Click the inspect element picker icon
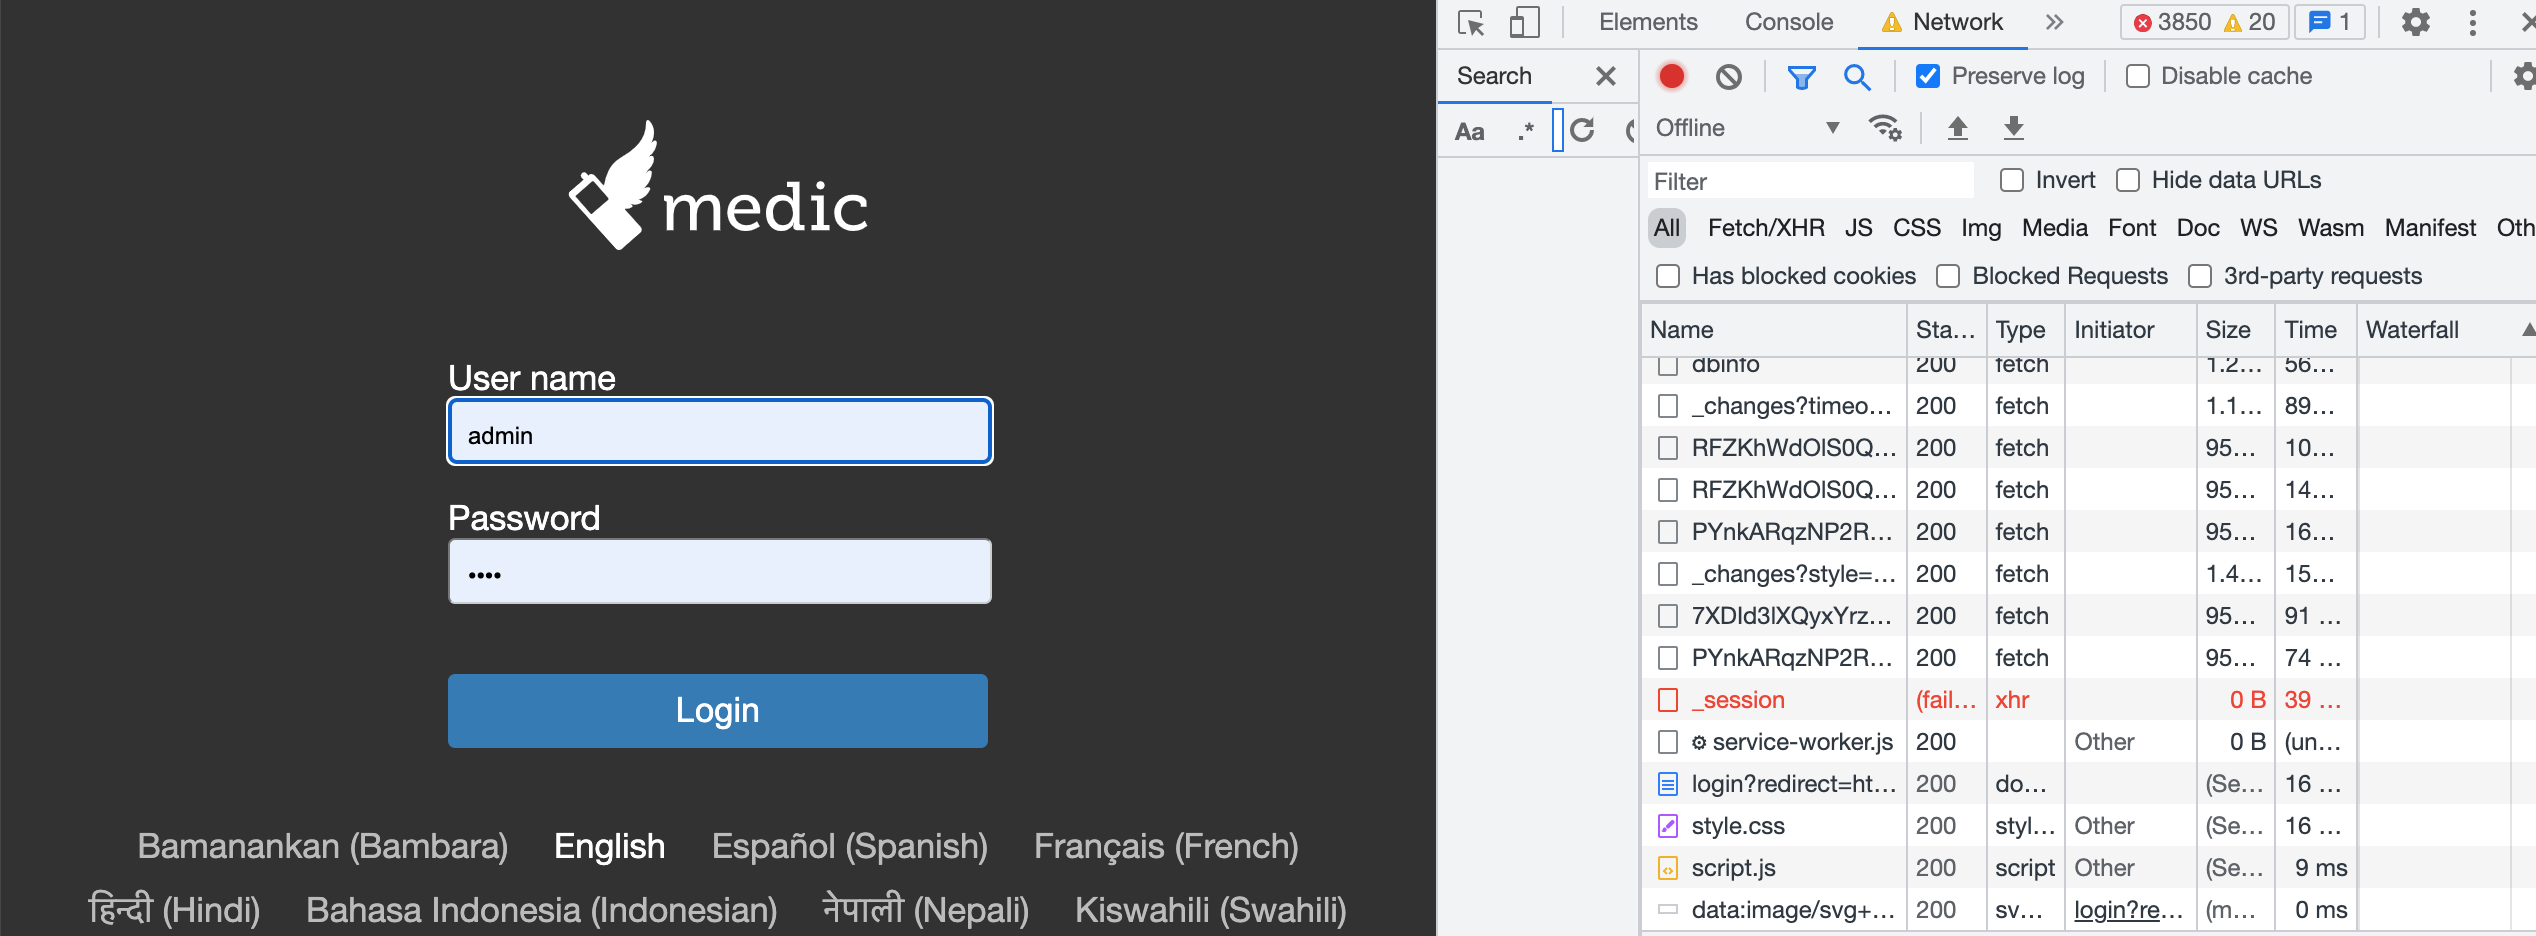Viewport: 2536px width, 936px height. (1471, 22)
